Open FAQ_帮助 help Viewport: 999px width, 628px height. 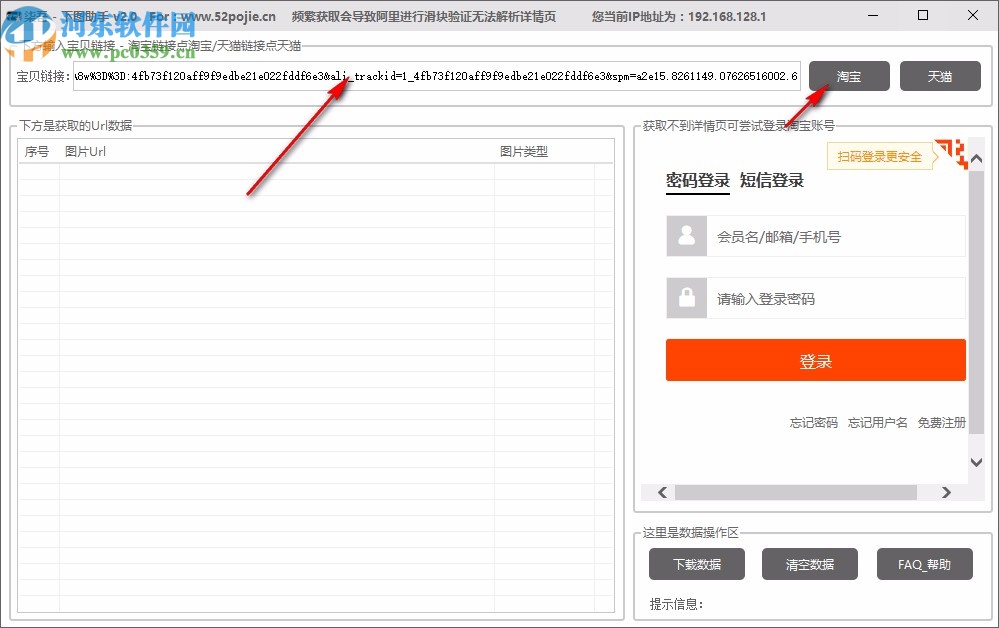click(924, 563)
